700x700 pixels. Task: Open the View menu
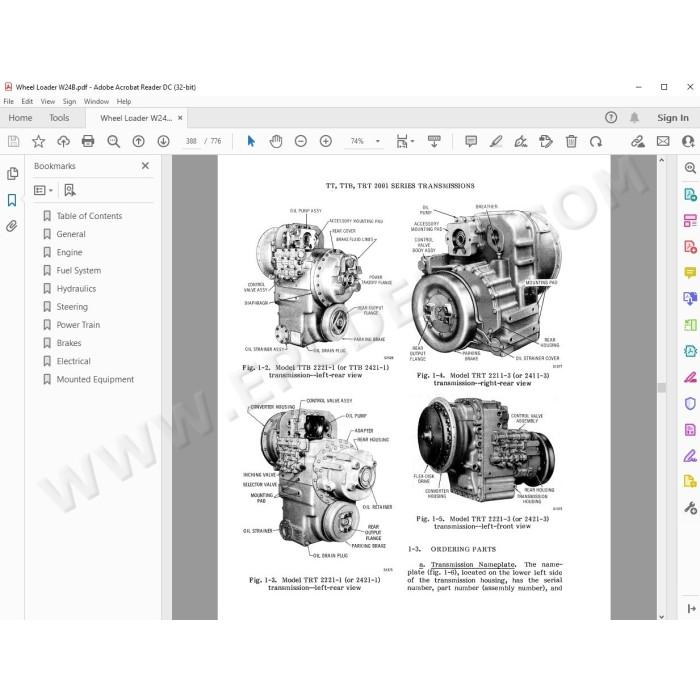point(47,101)
